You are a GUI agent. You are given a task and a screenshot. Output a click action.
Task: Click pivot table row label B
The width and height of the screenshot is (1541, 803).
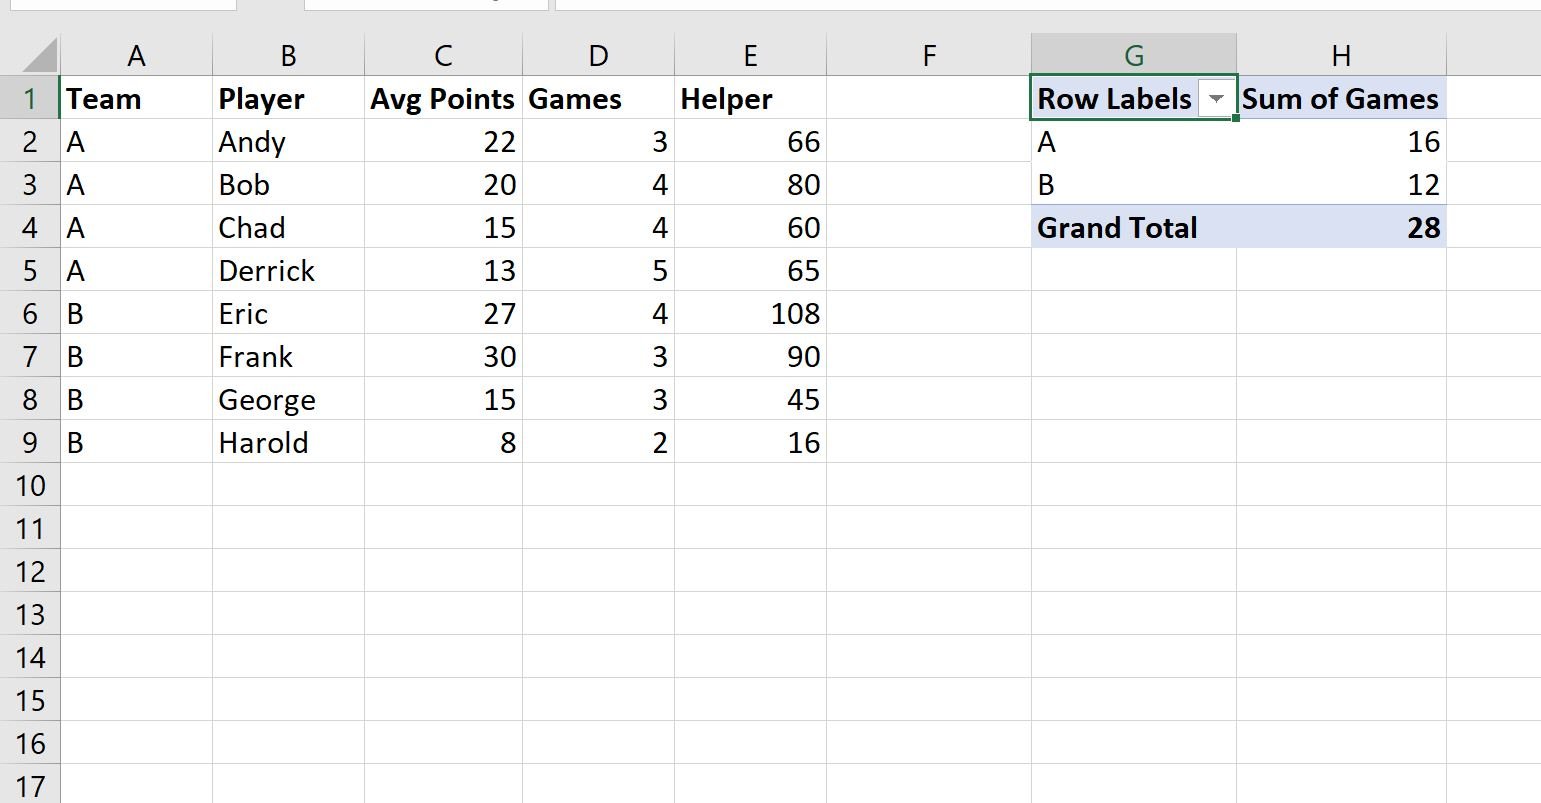pos(1134,185)
